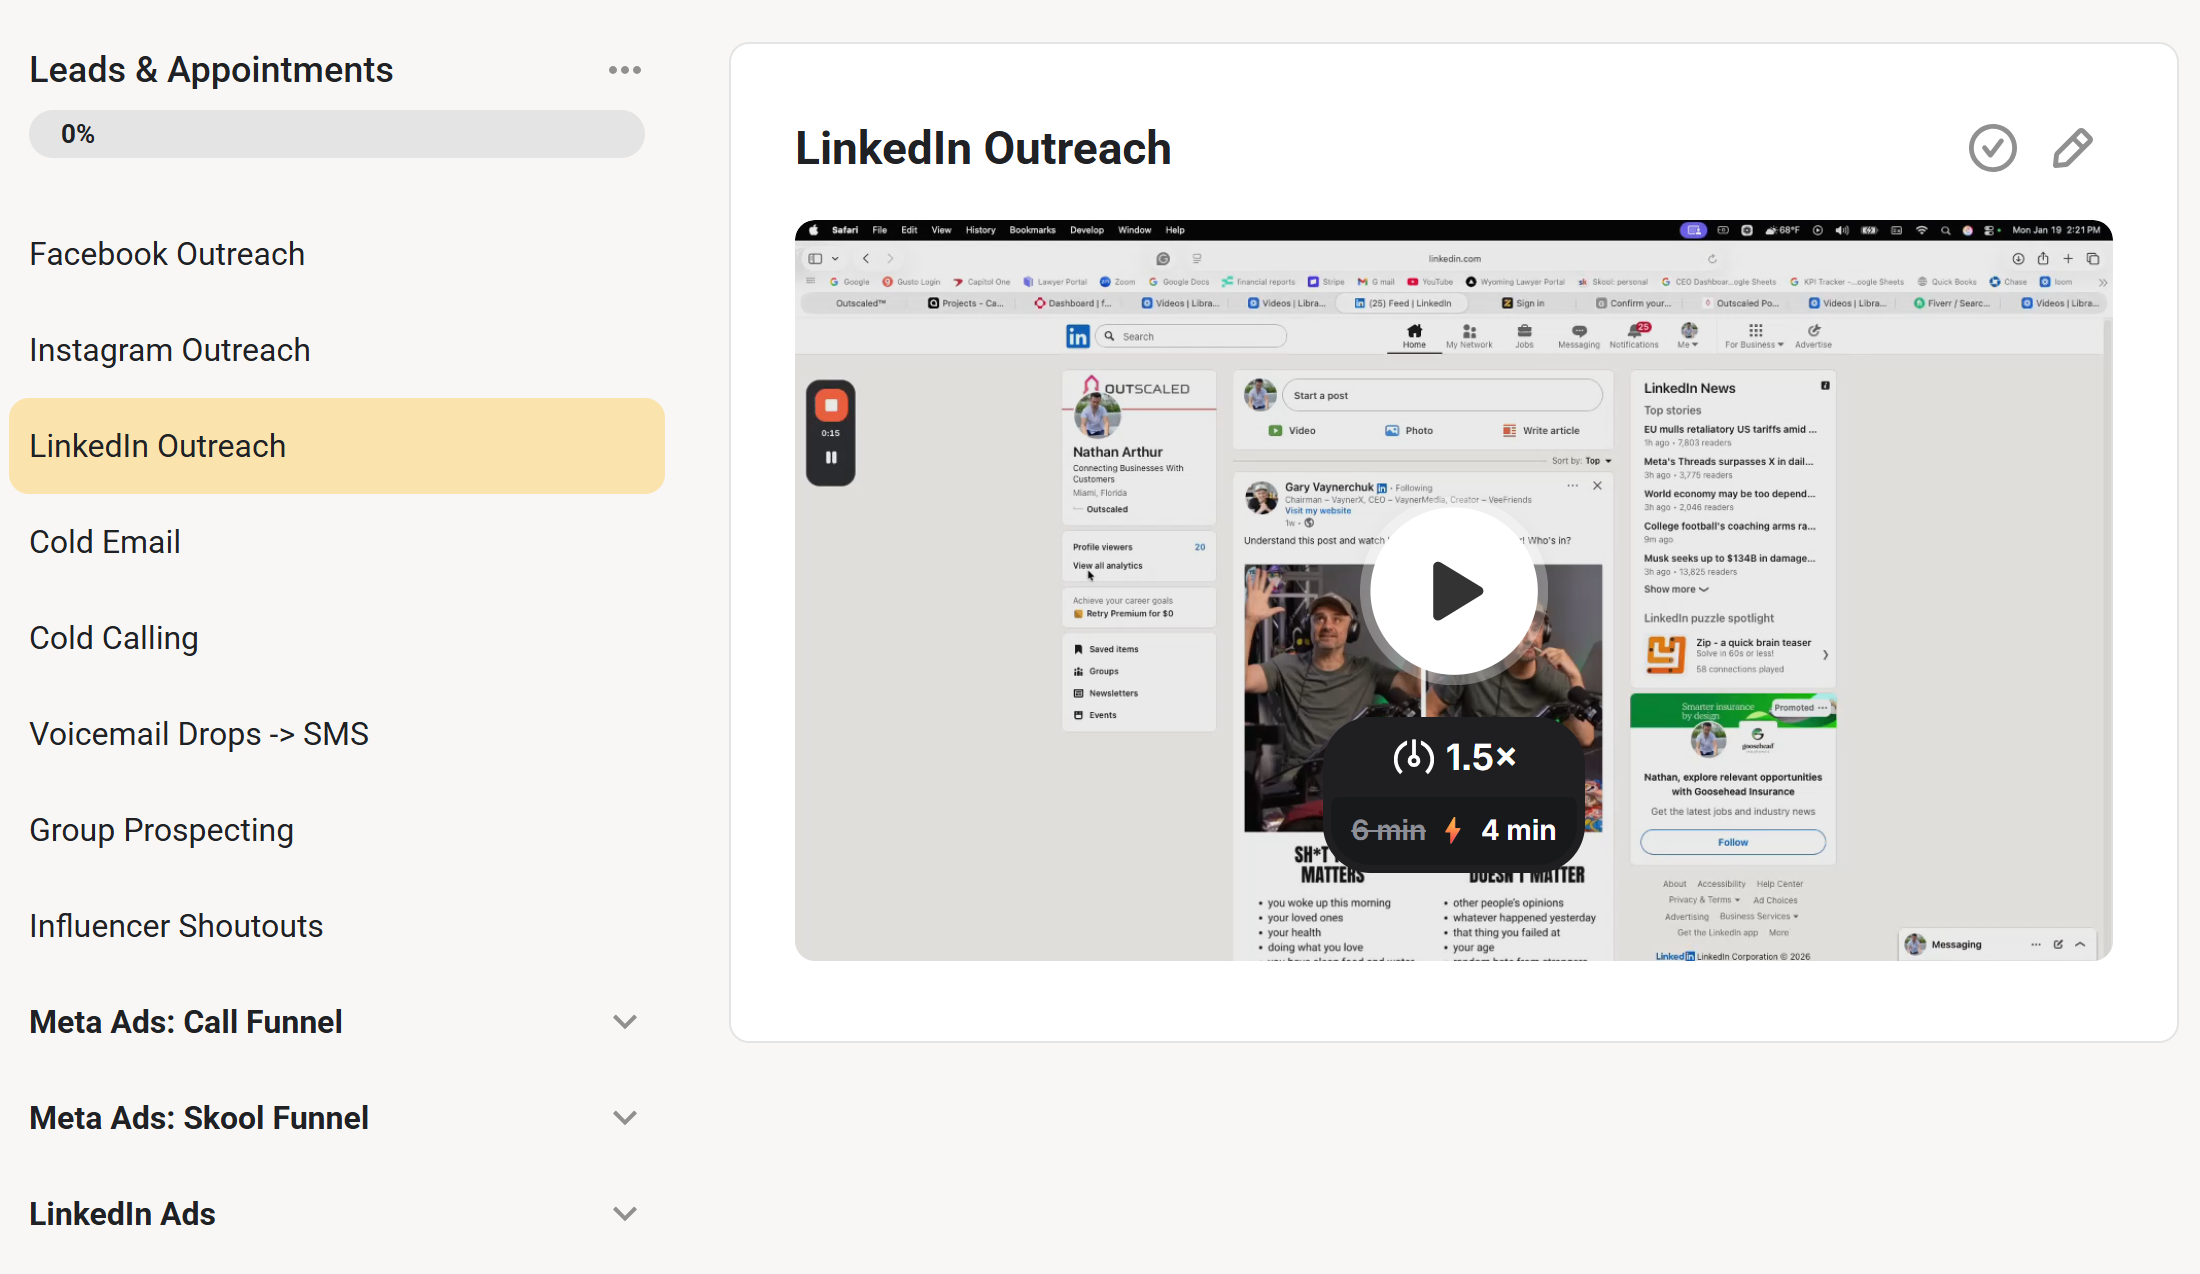Open the three-dot course options menu
Viewport: 2200px width, 1274px height.
(624, 70)
